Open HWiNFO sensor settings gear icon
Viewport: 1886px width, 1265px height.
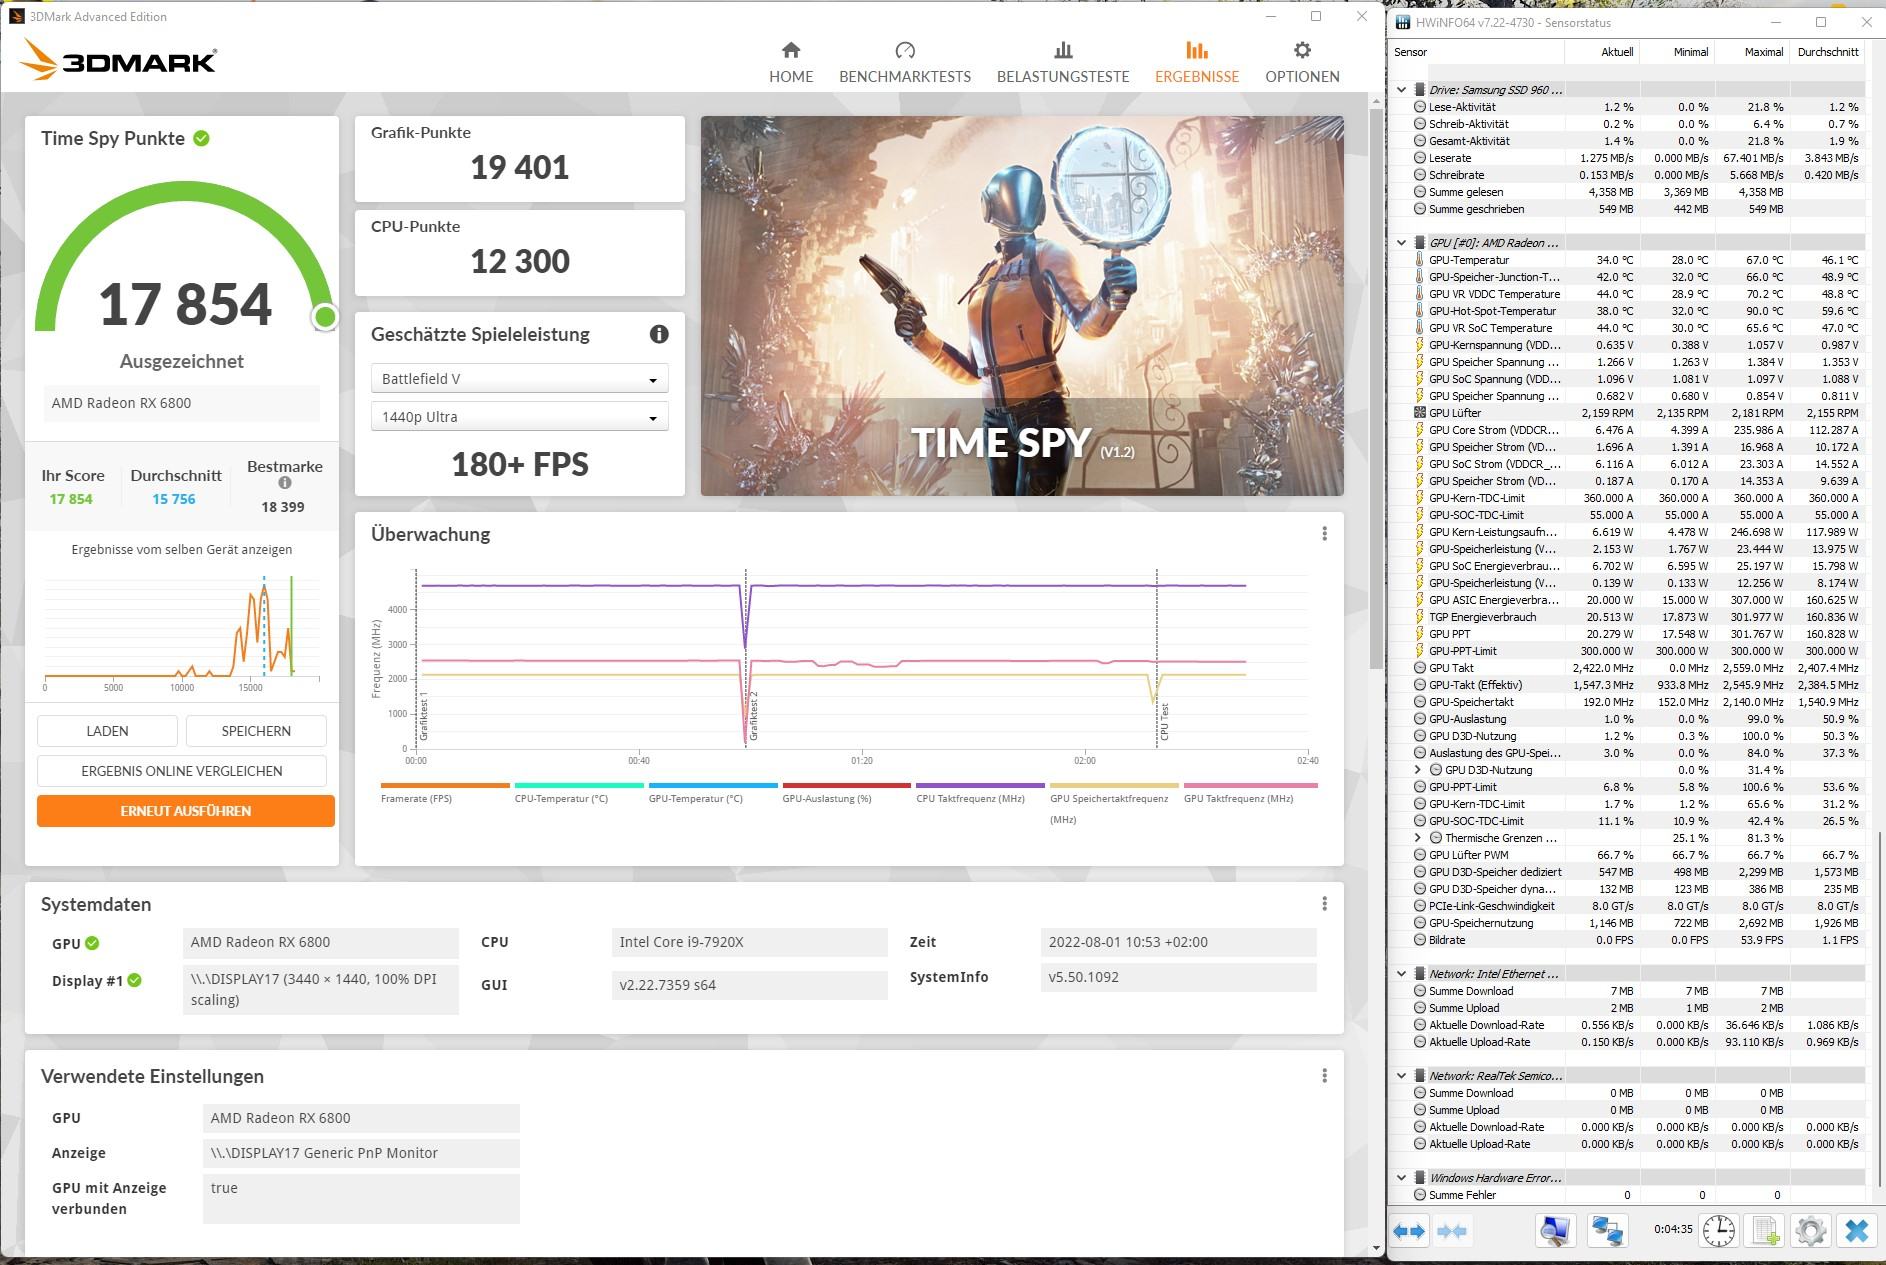[1811, 1231]
